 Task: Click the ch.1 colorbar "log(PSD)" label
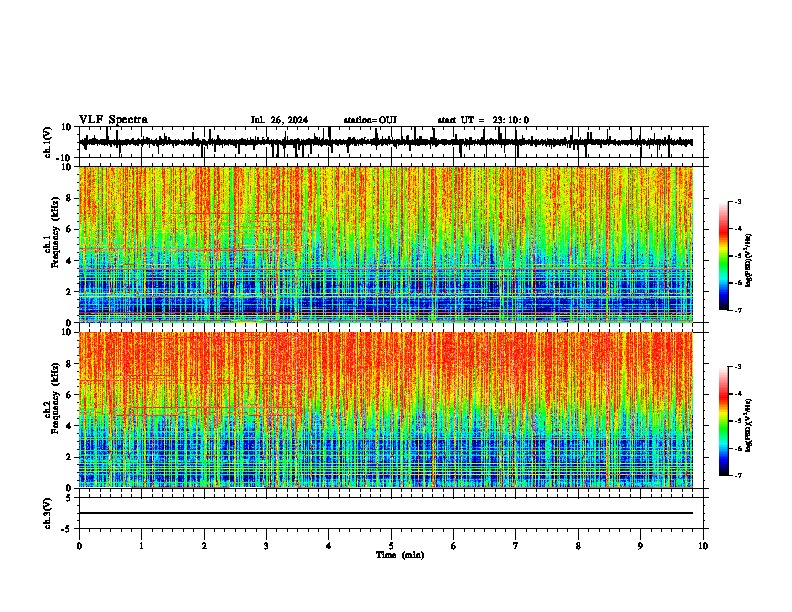748,260
